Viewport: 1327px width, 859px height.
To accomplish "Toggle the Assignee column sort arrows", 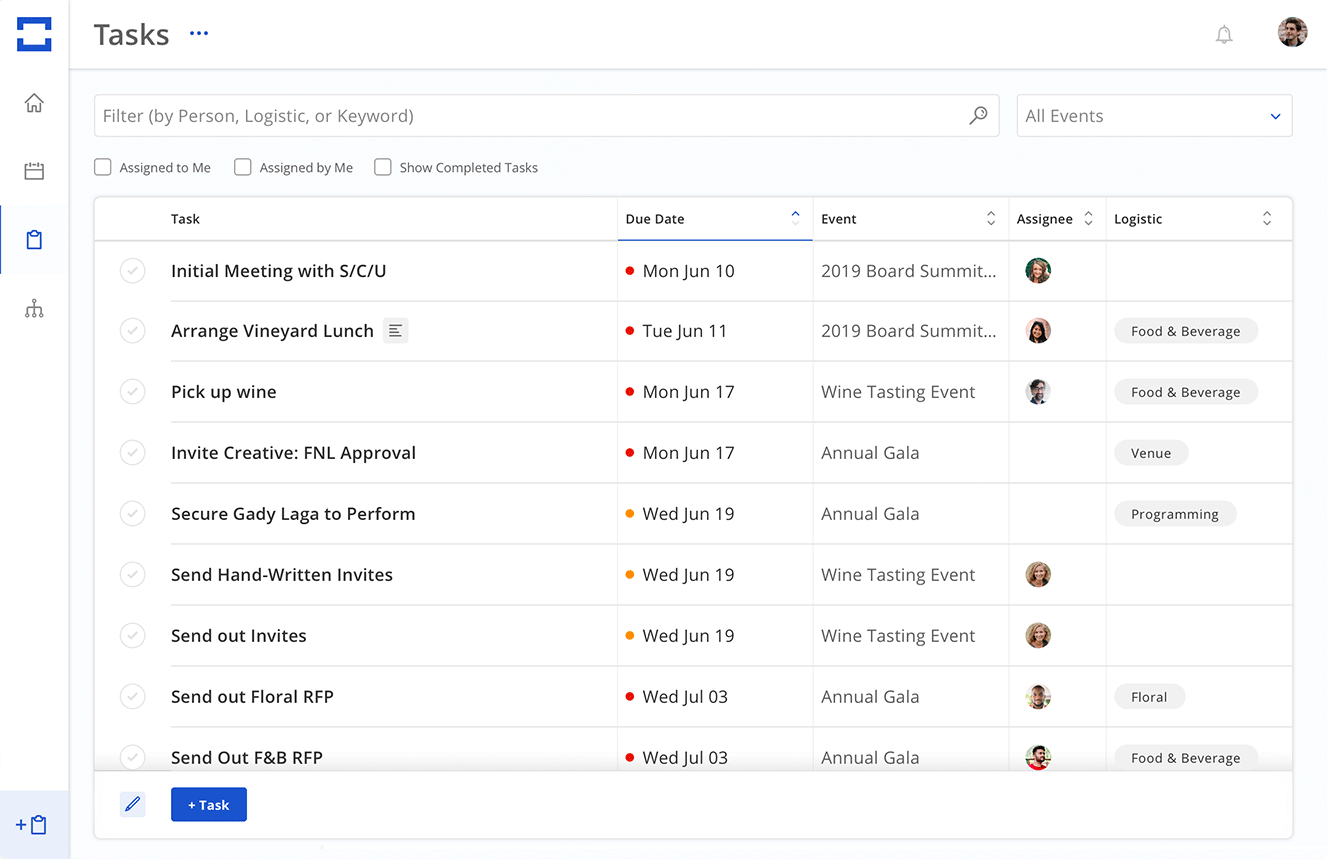I will [x=1088, y=218].
